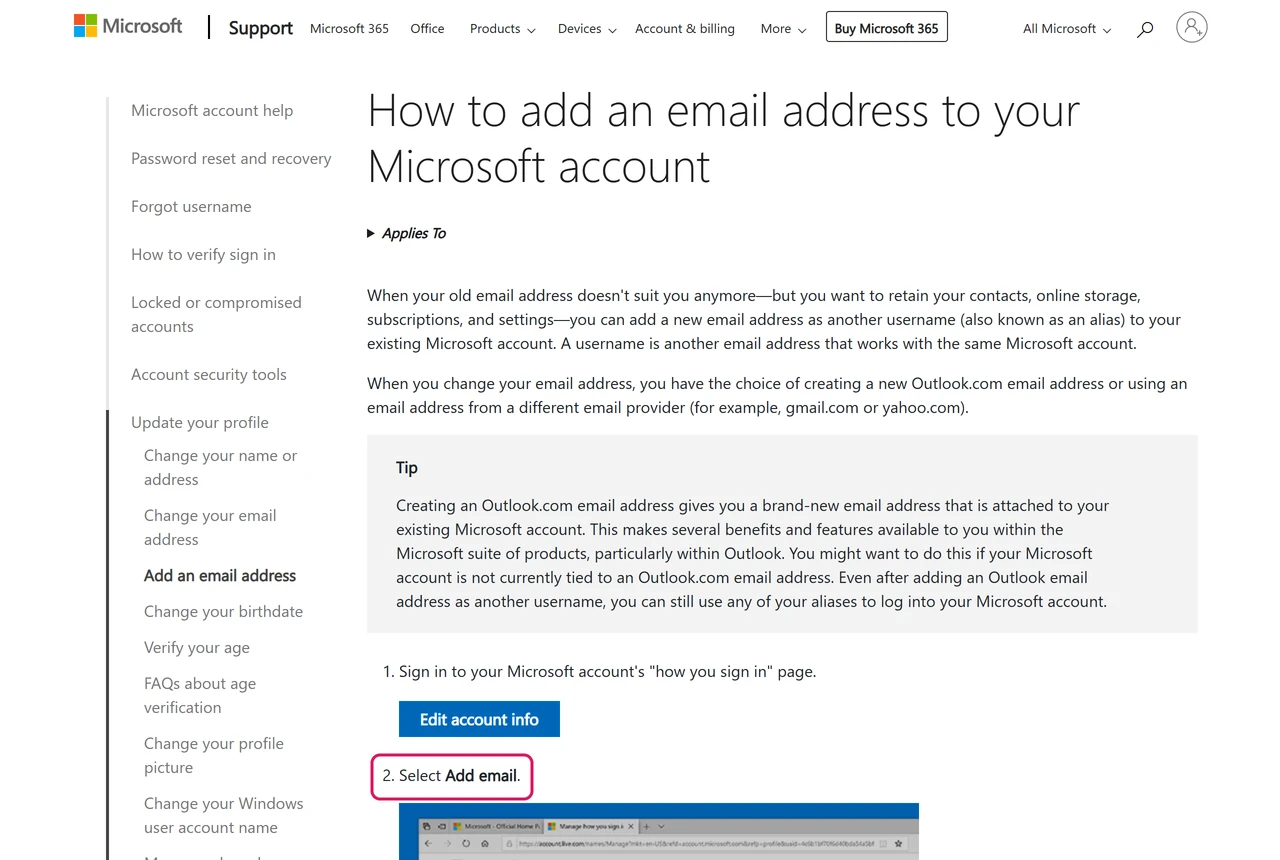Image resolution: width=1280 pixels, height=860 pixels.
Task: Click the Tip heading in gray box
Action: [x=407, y=467]
